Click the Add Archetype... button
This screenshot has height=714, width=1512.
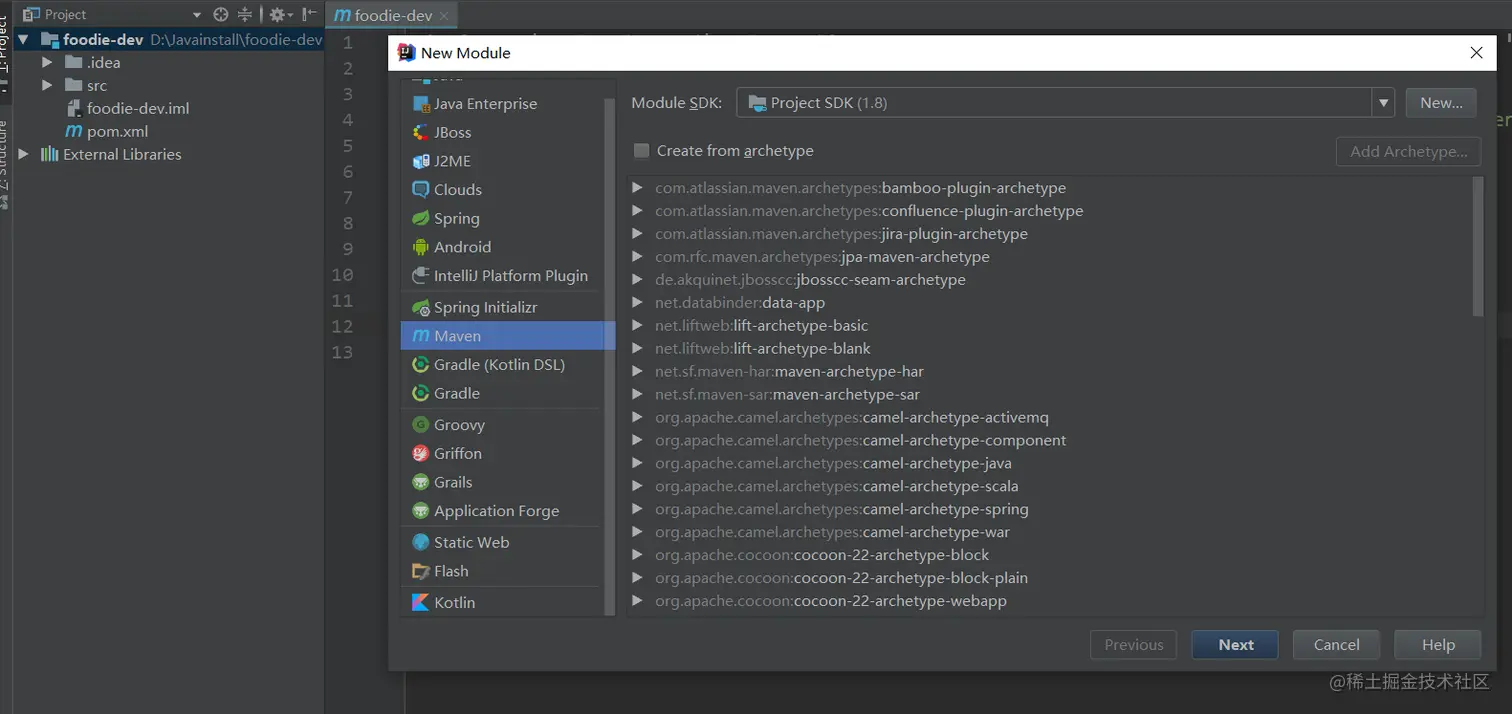tap(1408, 152)
